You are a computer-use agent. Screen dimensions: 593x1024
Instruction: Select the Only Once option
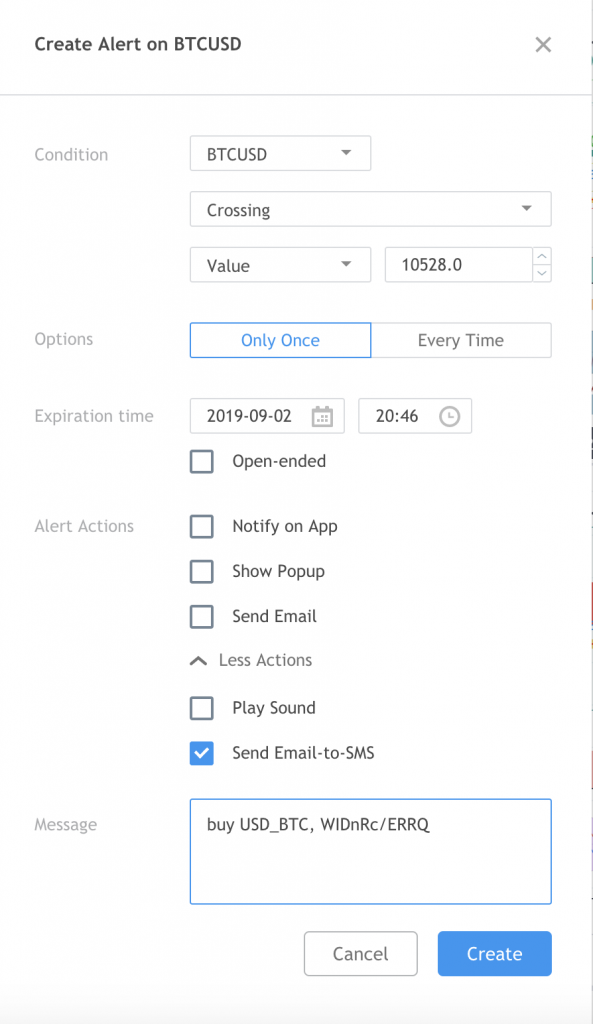coord(280,340)
